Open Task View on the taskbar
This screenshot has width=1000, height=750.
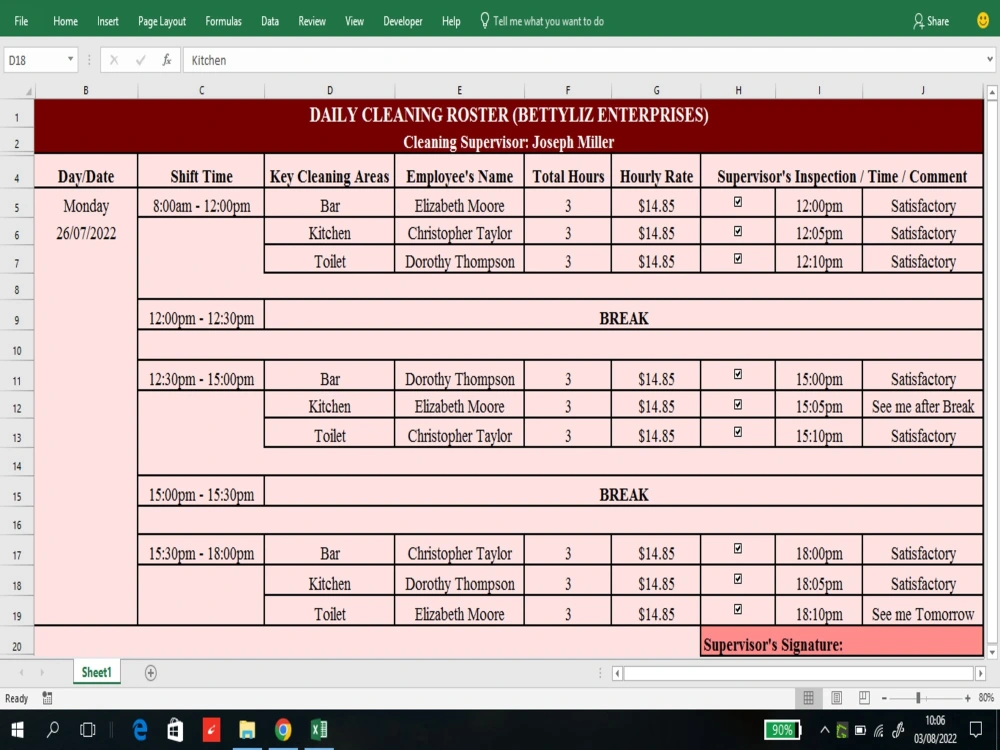coord(87,729)
